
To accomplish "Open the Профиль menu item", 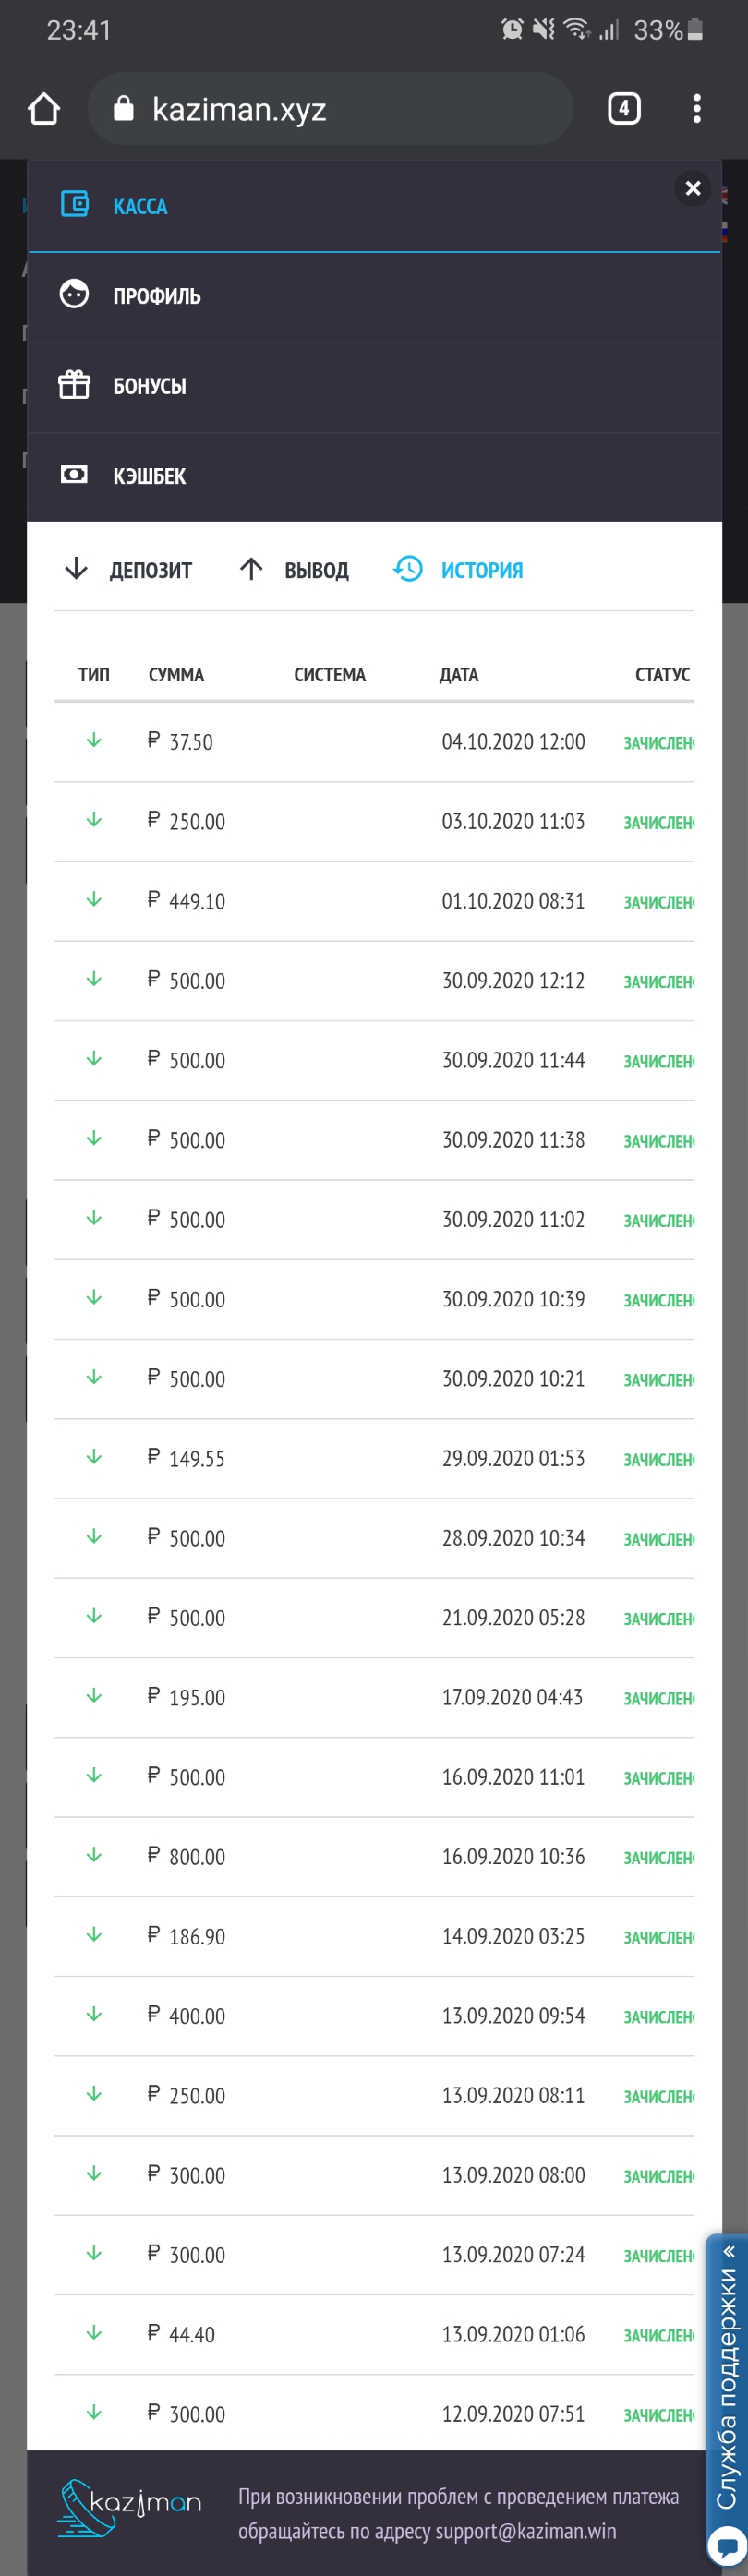I will pyautogui.click(x=157, y=296).
